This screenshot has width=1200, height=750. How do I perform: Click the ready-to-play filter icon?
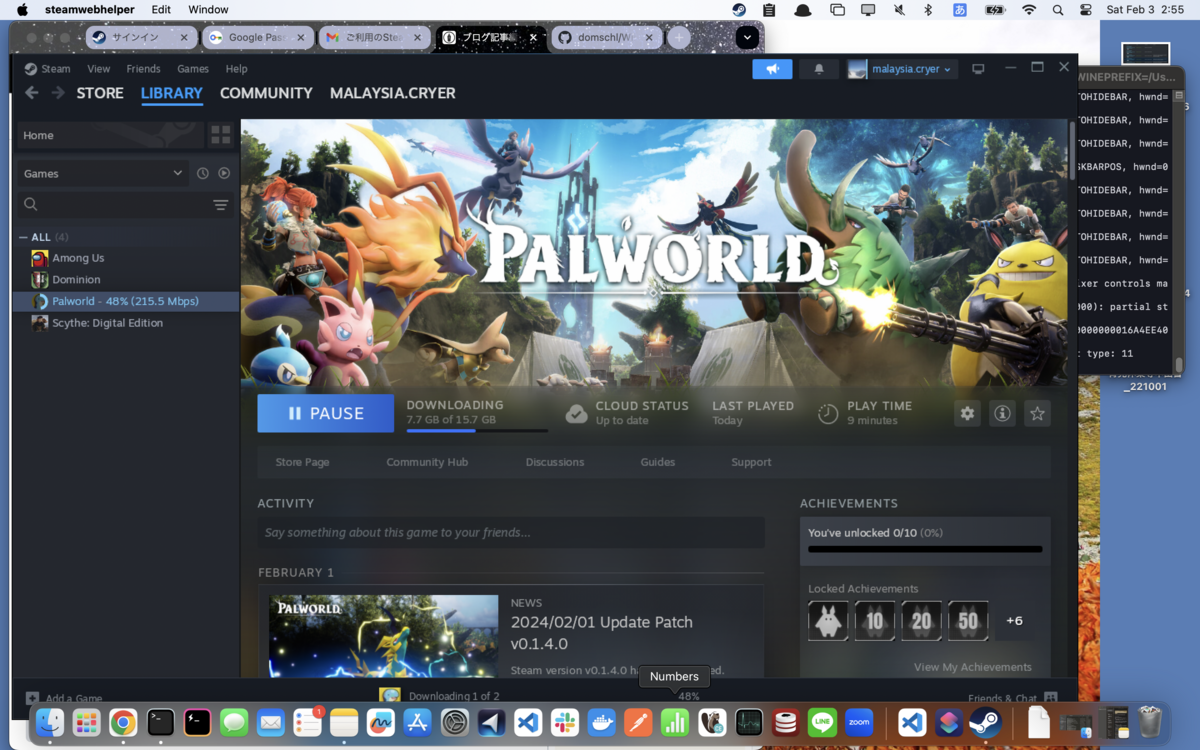pyautogui.click(x=224, y=173)
